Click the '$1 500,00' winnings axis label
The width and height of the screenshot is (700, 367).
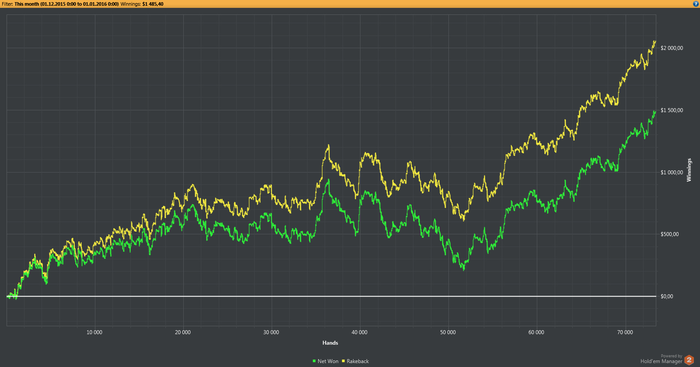[x=671, y=110]
